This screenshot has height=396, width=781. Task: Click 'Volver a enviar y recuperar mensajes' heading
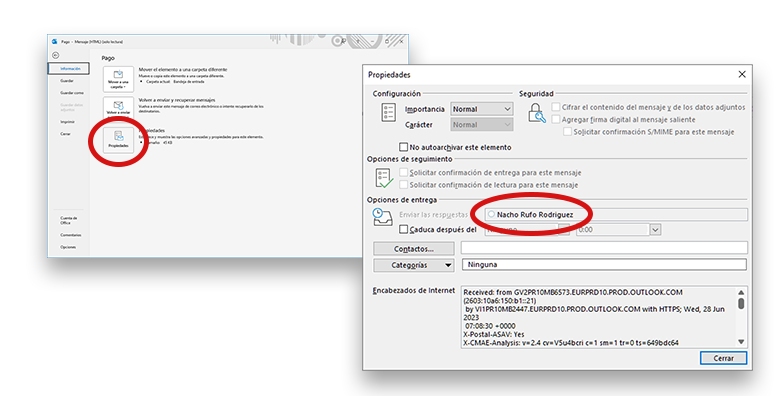click(177, 100)
